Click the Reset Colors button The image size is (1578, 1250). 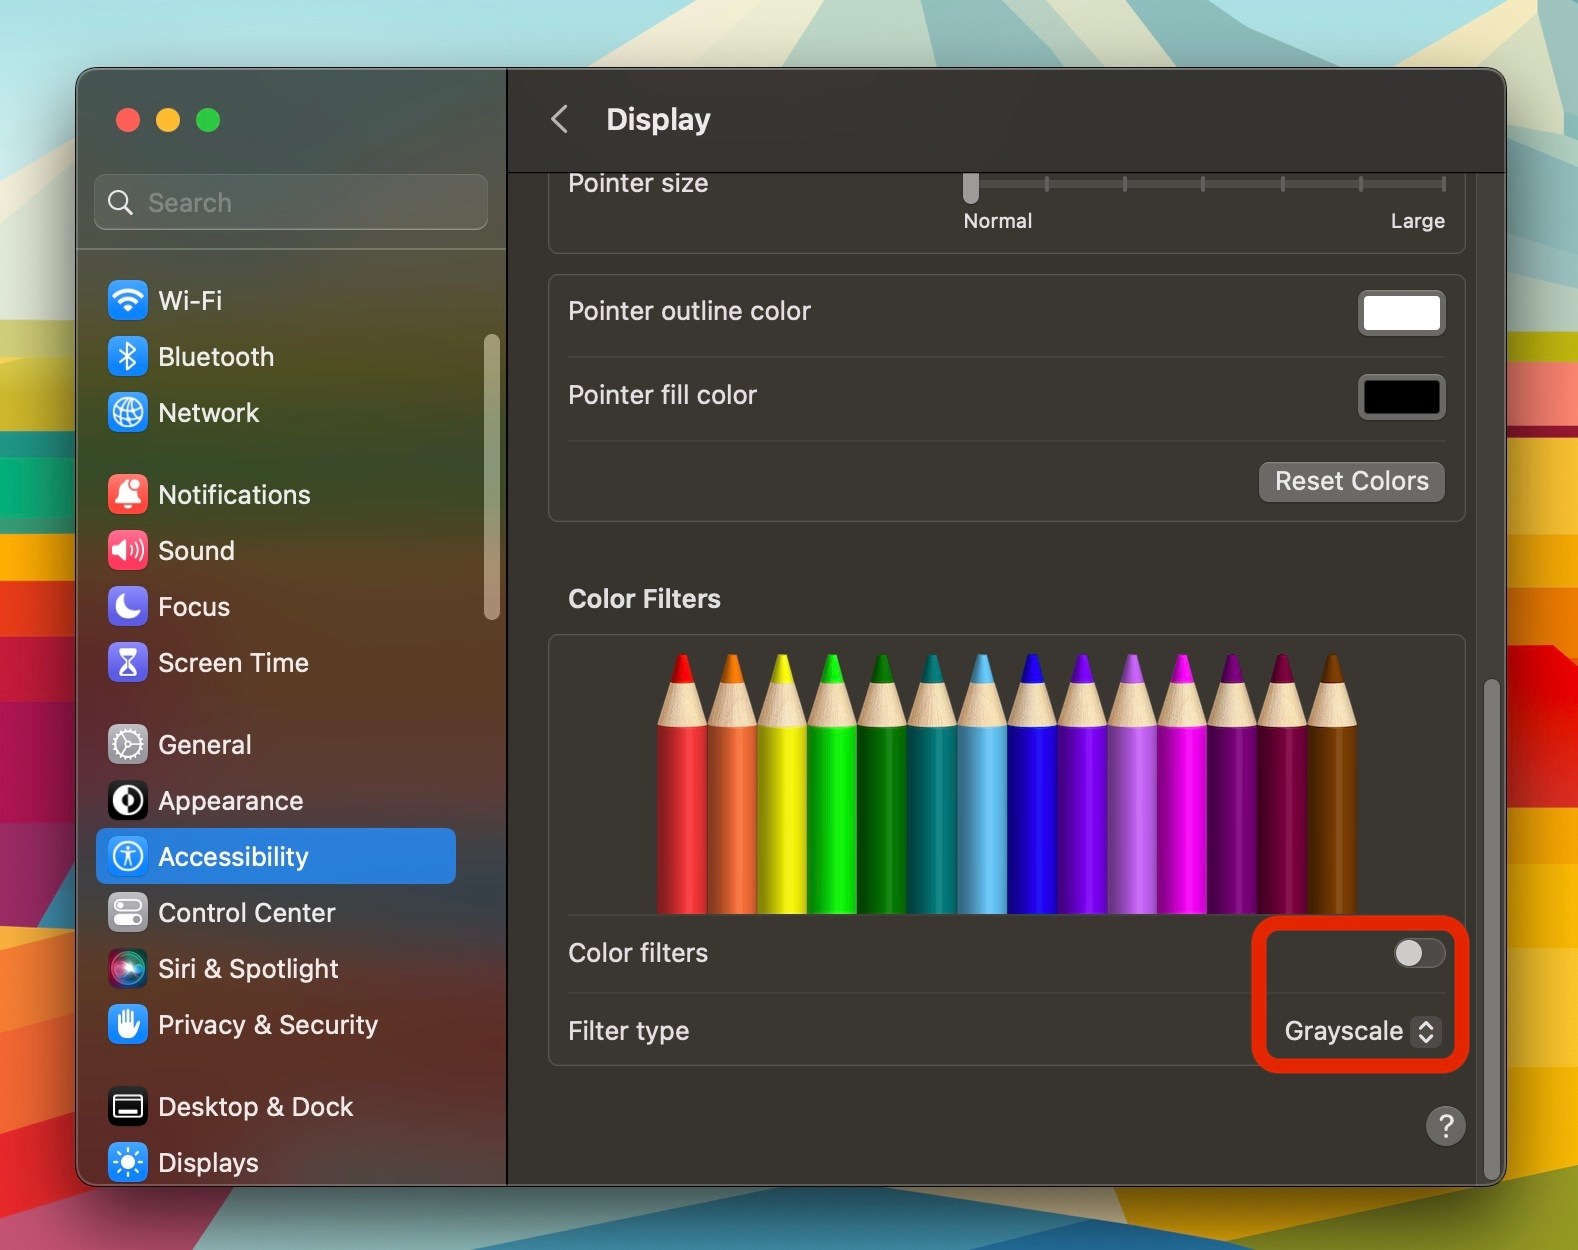click(1351, 481)
